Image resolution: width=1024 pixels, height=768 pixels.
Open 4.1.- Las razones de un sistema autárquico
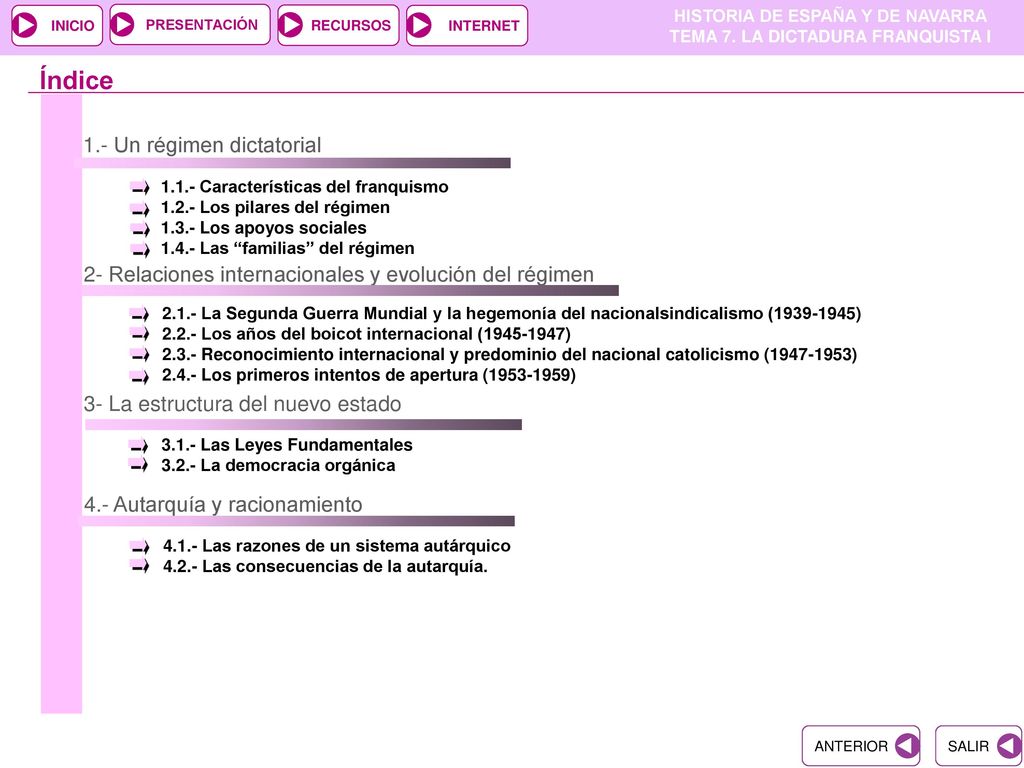tap(336, 546)
